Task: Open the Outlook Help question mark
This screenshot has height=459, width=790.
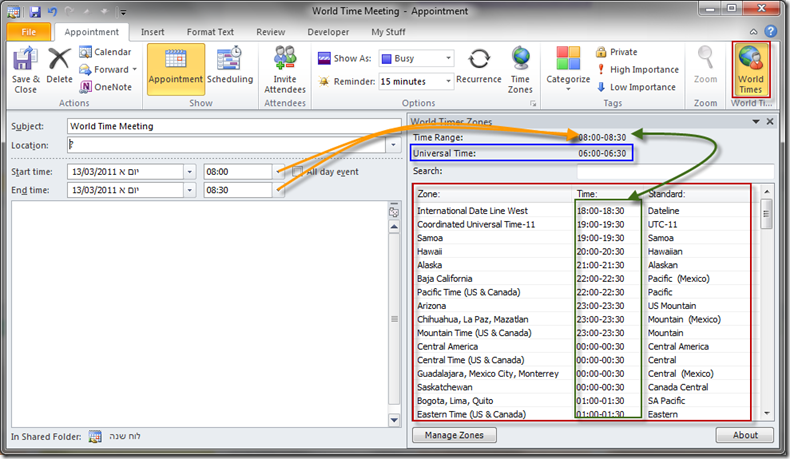Action: [771, 31]
